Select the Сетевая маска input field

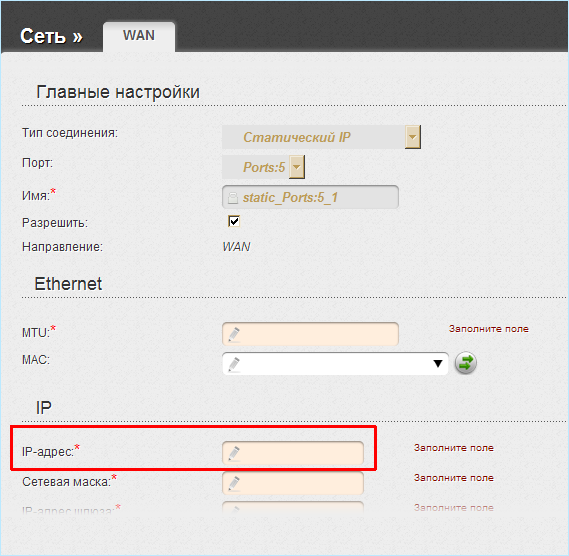pyautogui.click(x=293, y=483)
